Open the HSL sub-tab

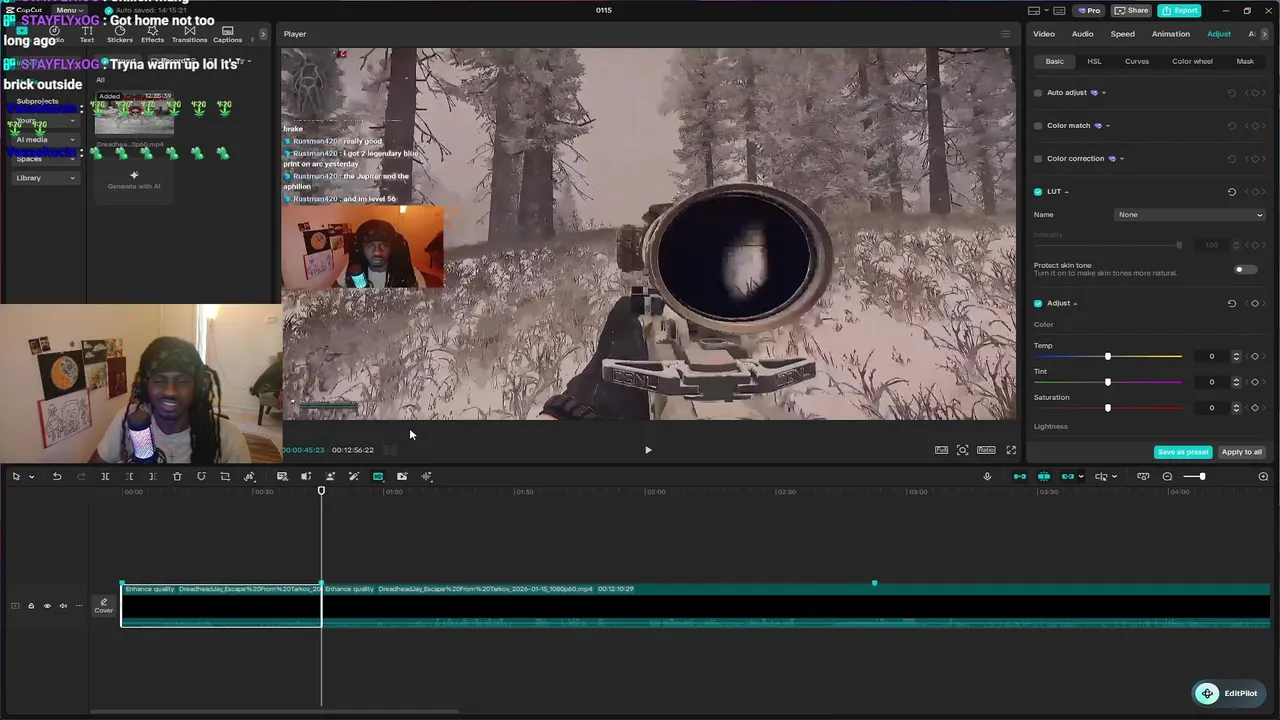click(x=1094, y=62)
